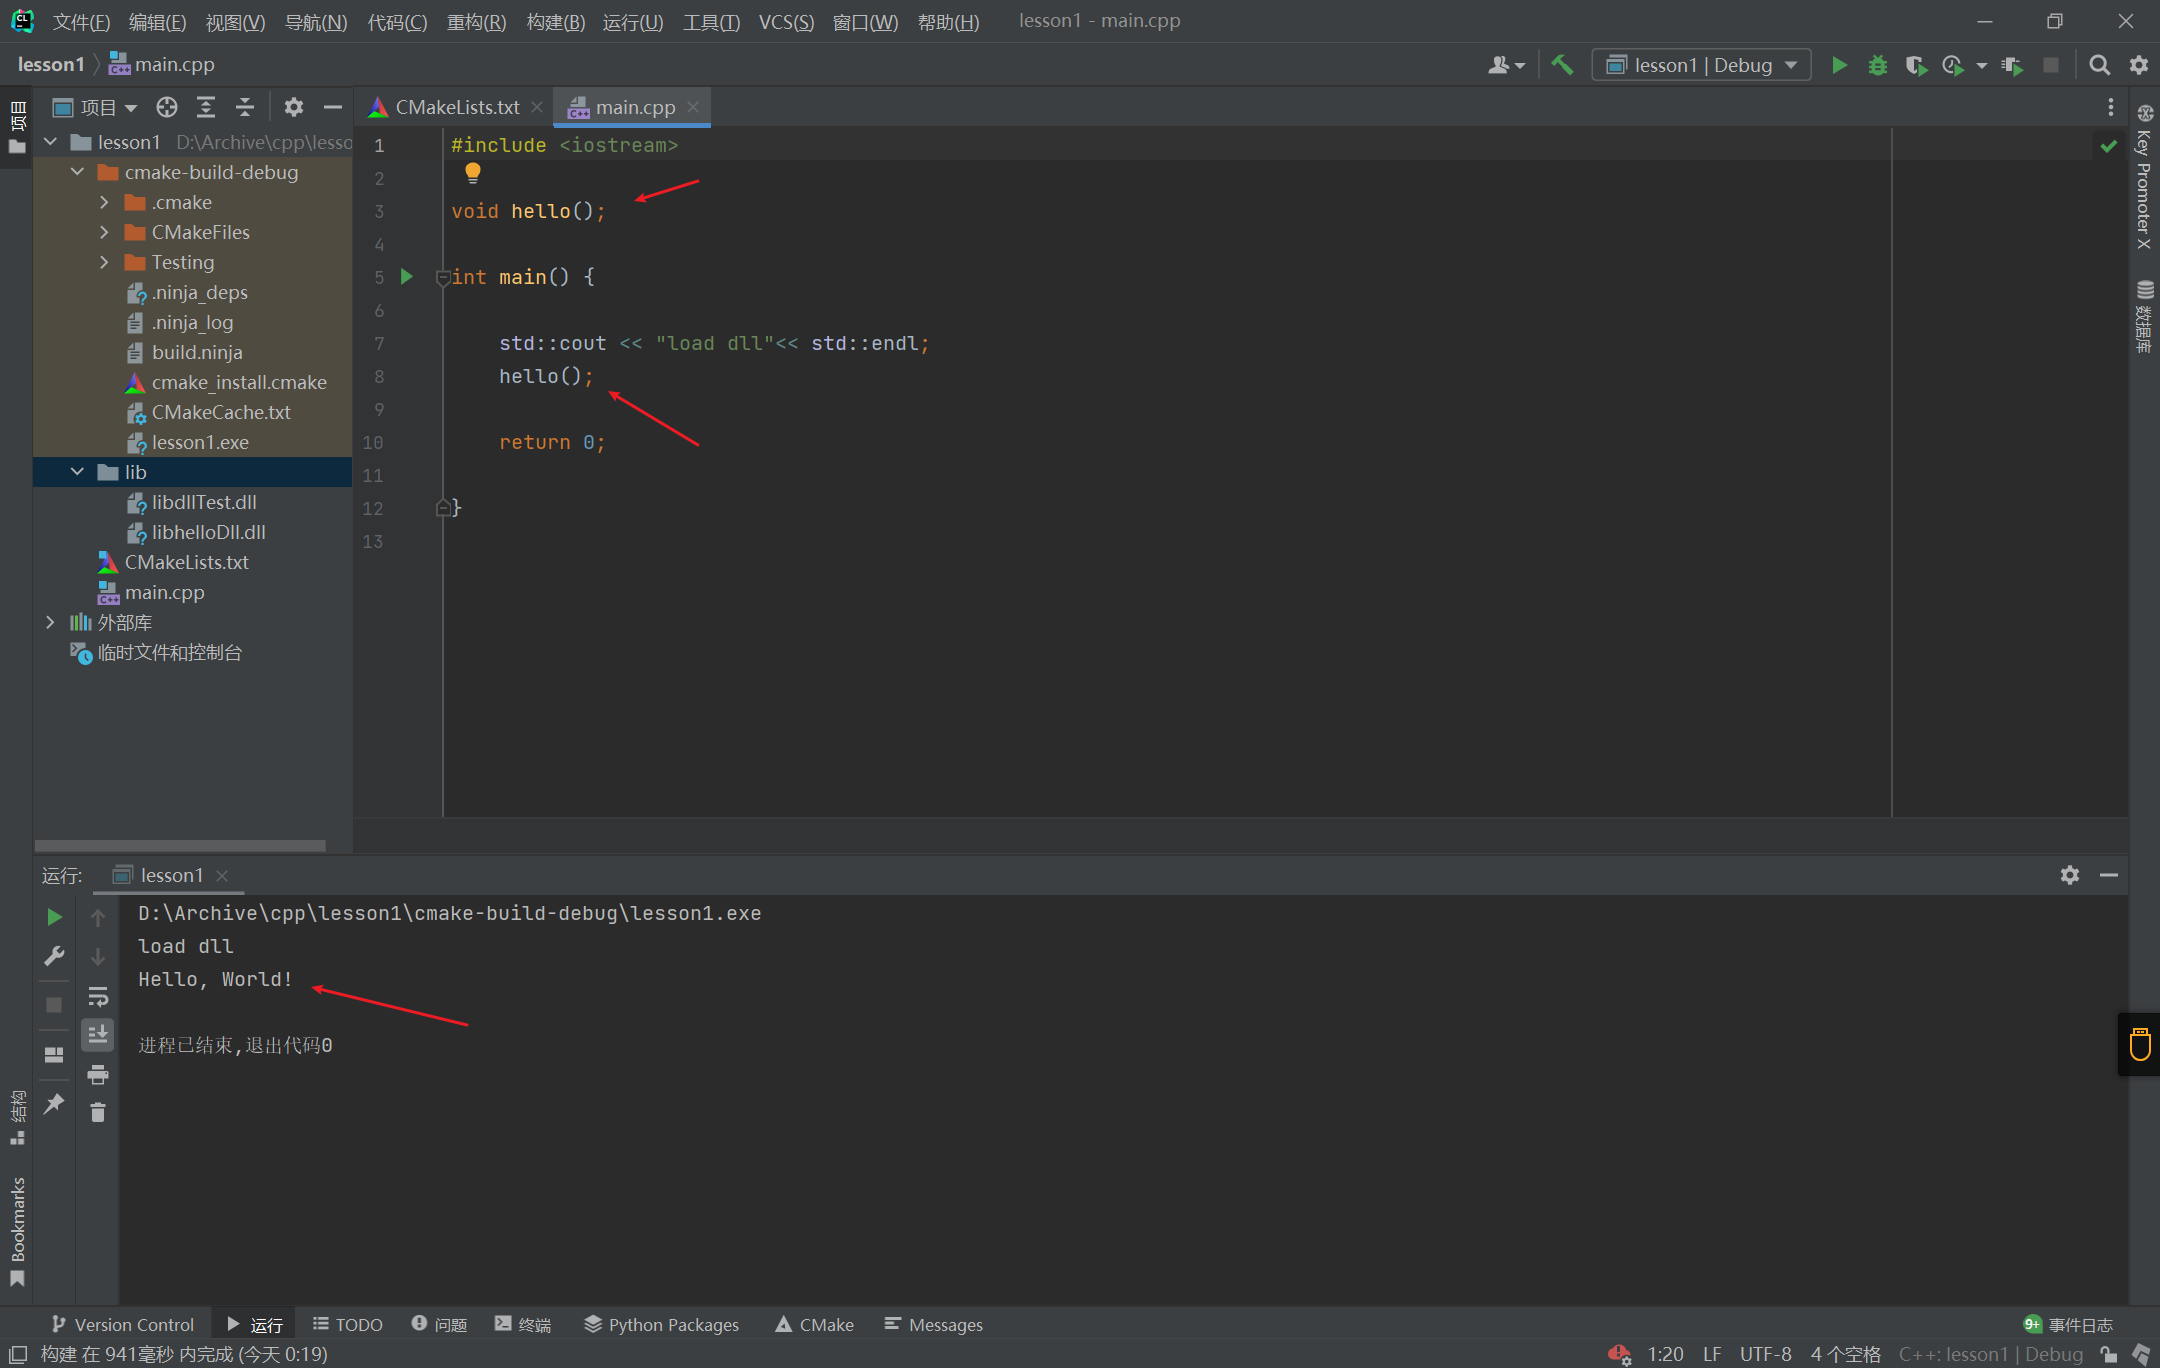Open run configuration wrench icon
This screenshot has width=2160, height=1368.
[54, 957]
